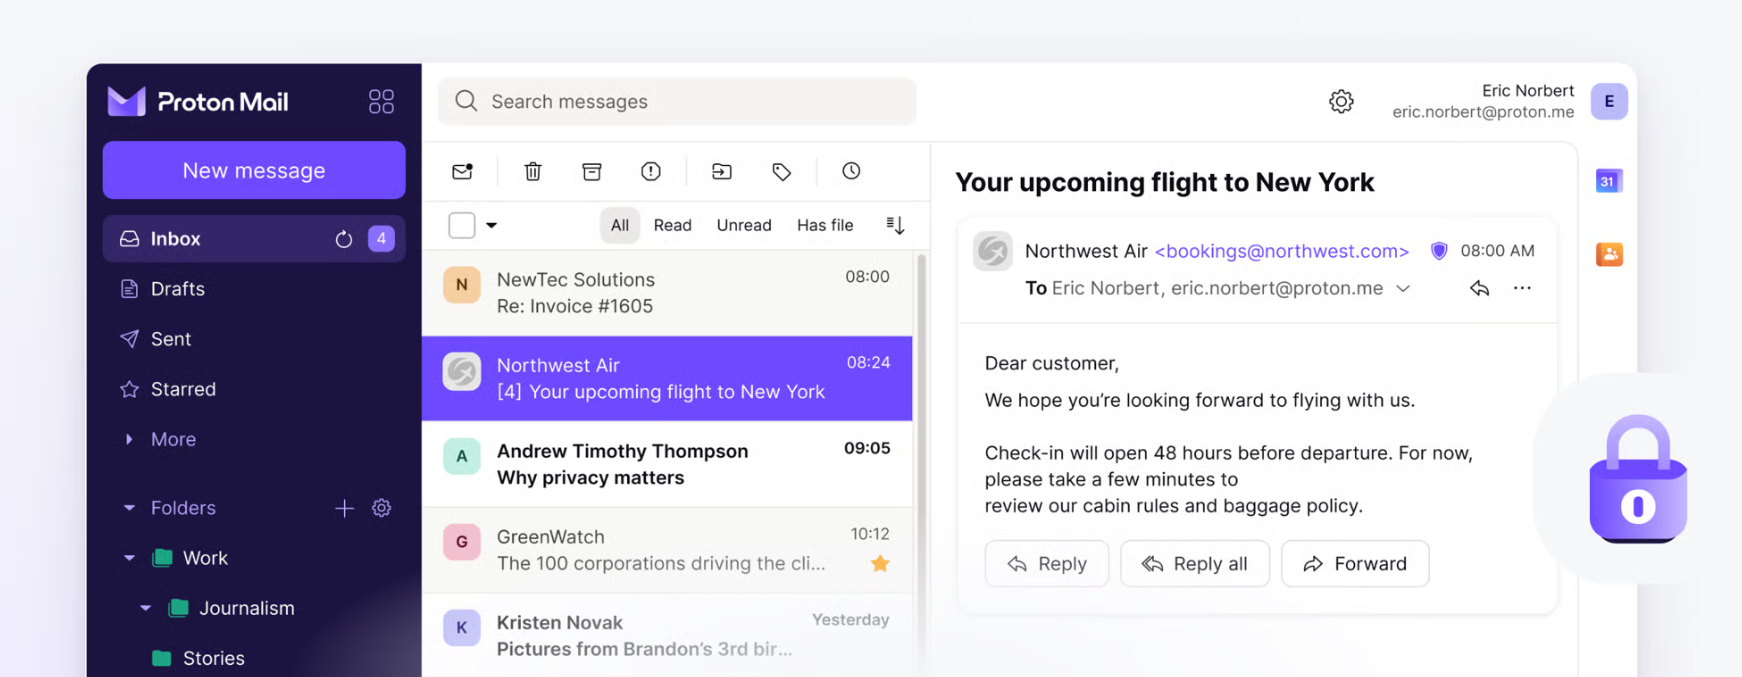Archive the selected message

592,171
